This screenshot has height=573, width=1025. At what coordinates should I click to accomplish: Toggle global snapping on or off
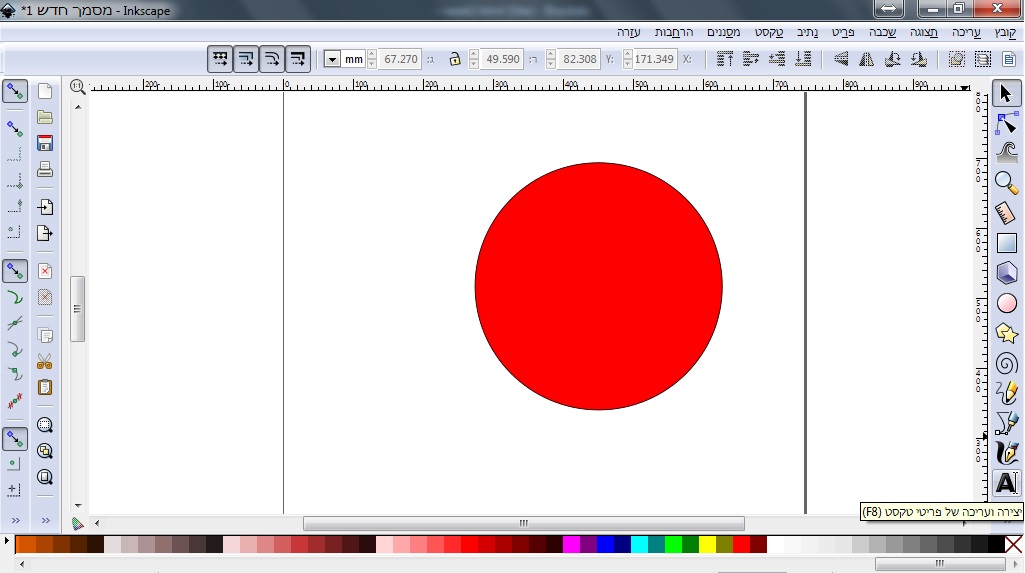coord(14,91)
